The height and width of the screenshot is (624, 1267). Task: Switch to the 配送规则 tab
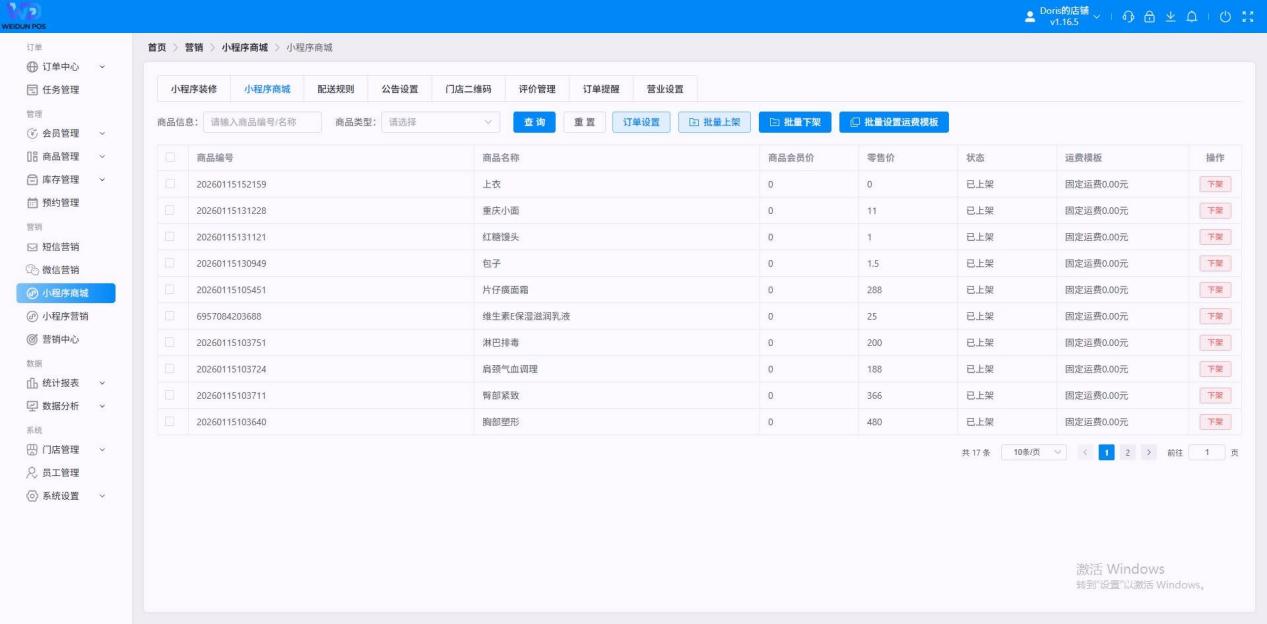pyautogui.click(x=336, y=89)
